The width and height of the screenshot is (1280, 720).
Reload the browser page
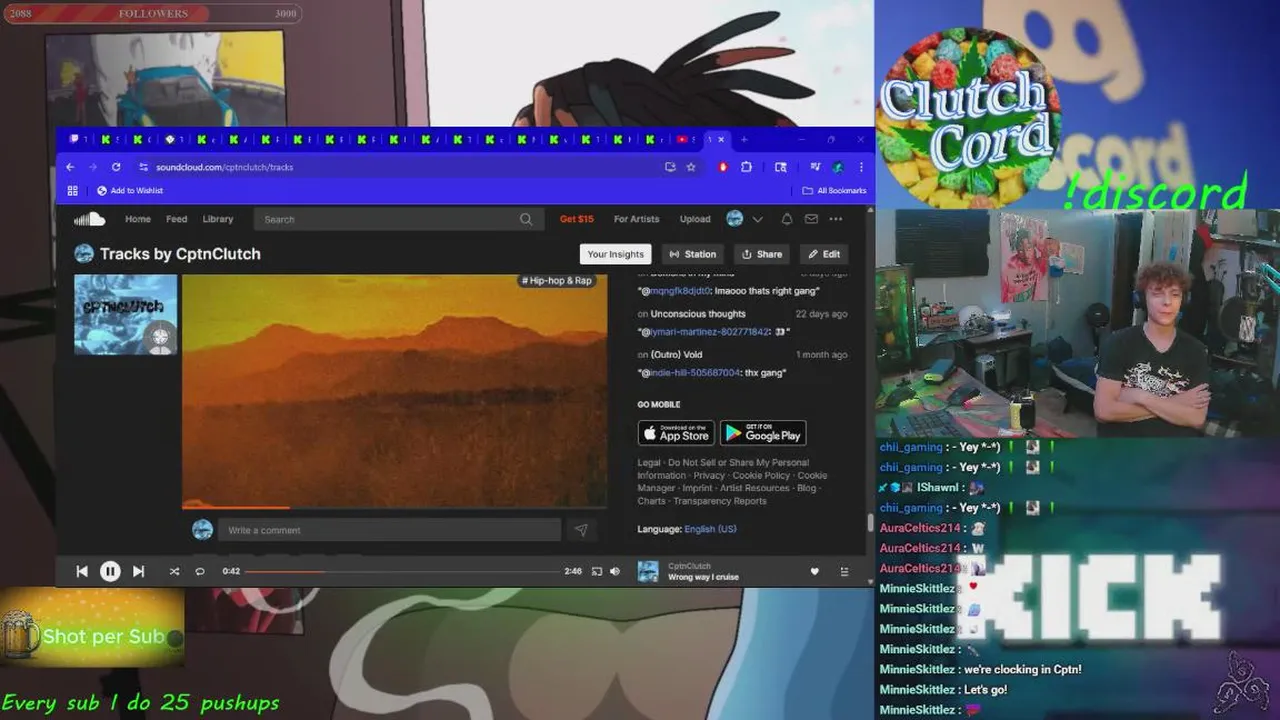pos(116,167)
